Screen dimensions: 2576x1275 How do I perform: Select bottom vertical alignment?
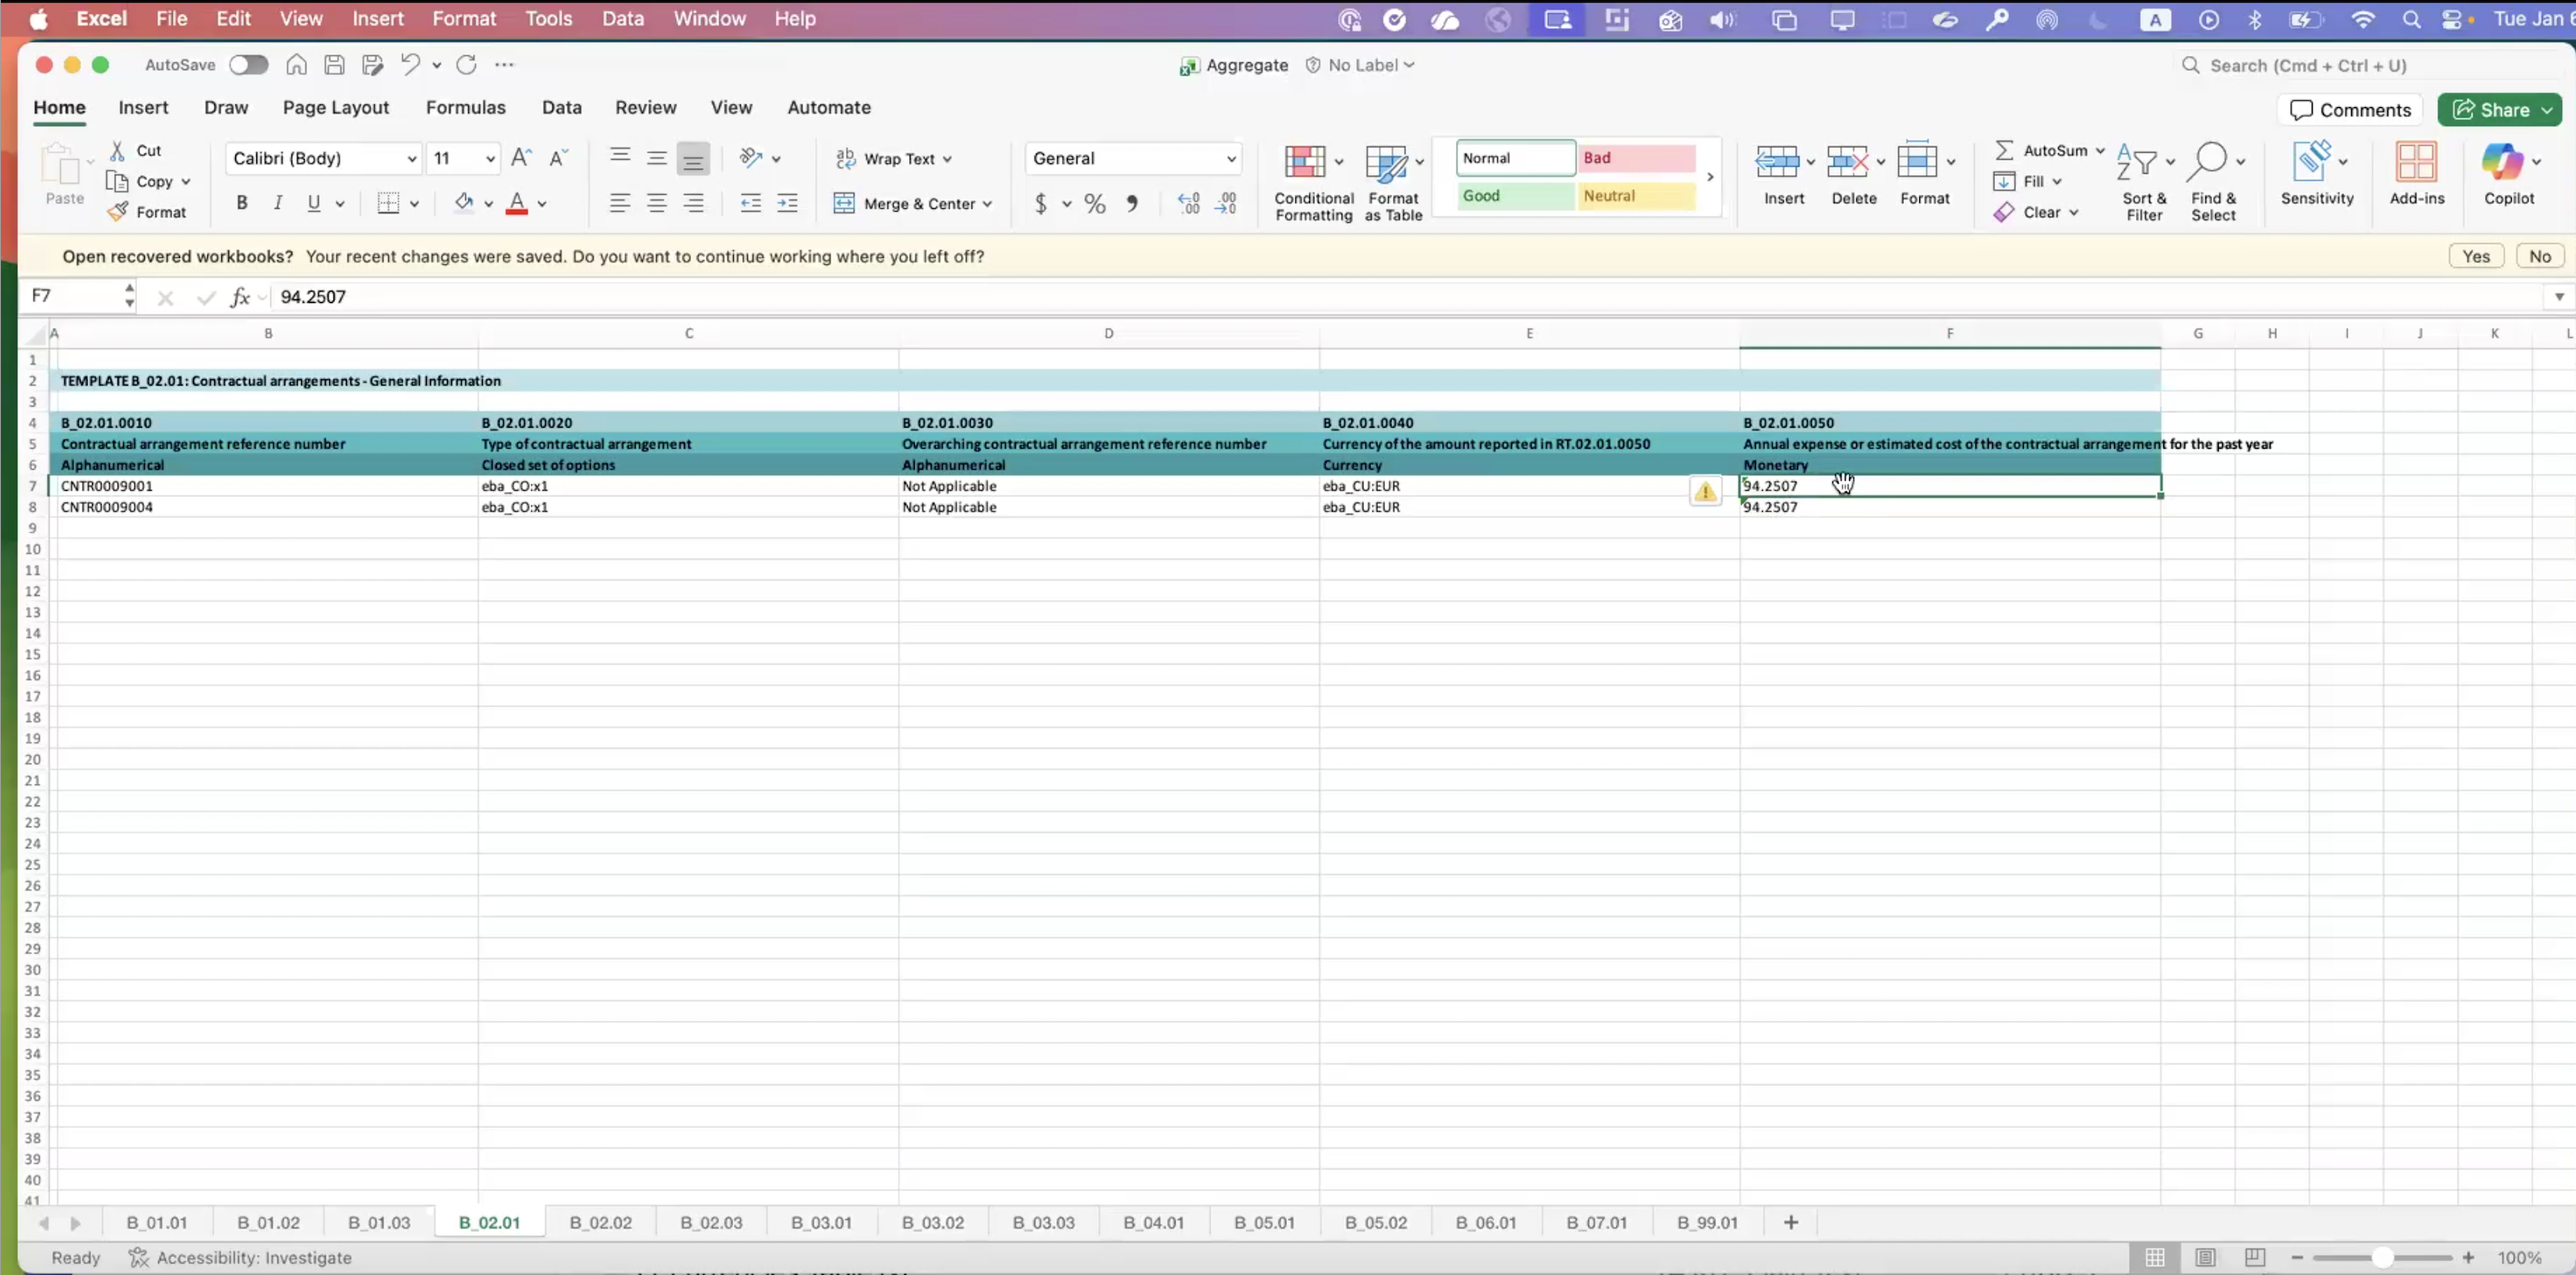click(x=693, y=158)
